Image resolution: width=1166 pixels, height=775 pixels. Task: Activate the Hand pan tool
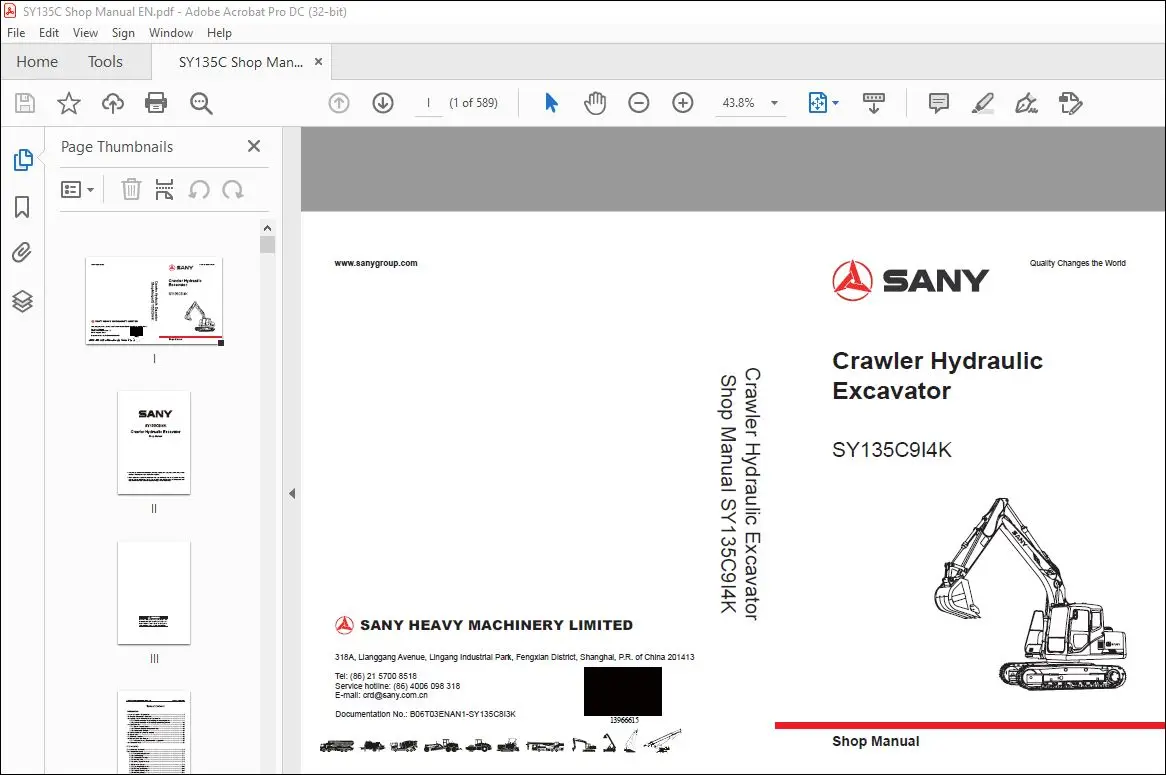(x=594, y=103)
